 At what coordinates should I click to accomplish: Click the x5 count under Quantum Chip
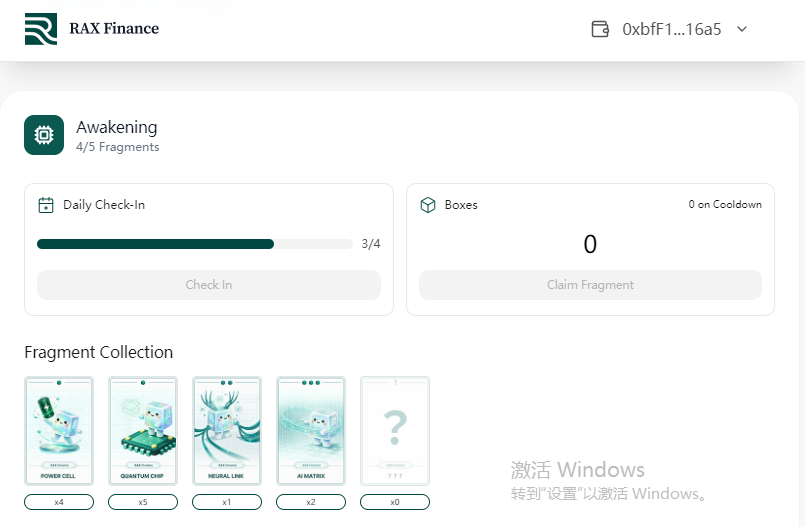(x=143, y=502)
